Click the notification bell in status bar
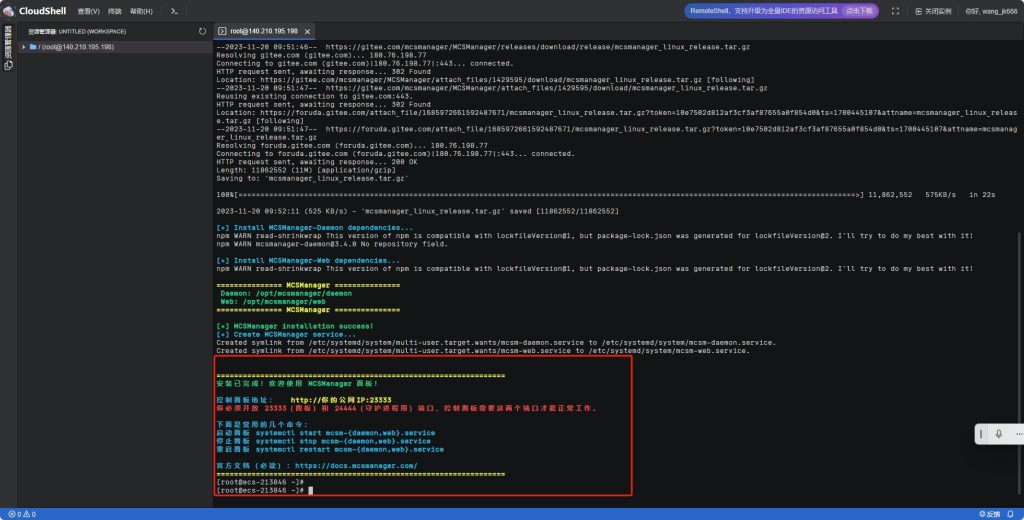 1011,514
